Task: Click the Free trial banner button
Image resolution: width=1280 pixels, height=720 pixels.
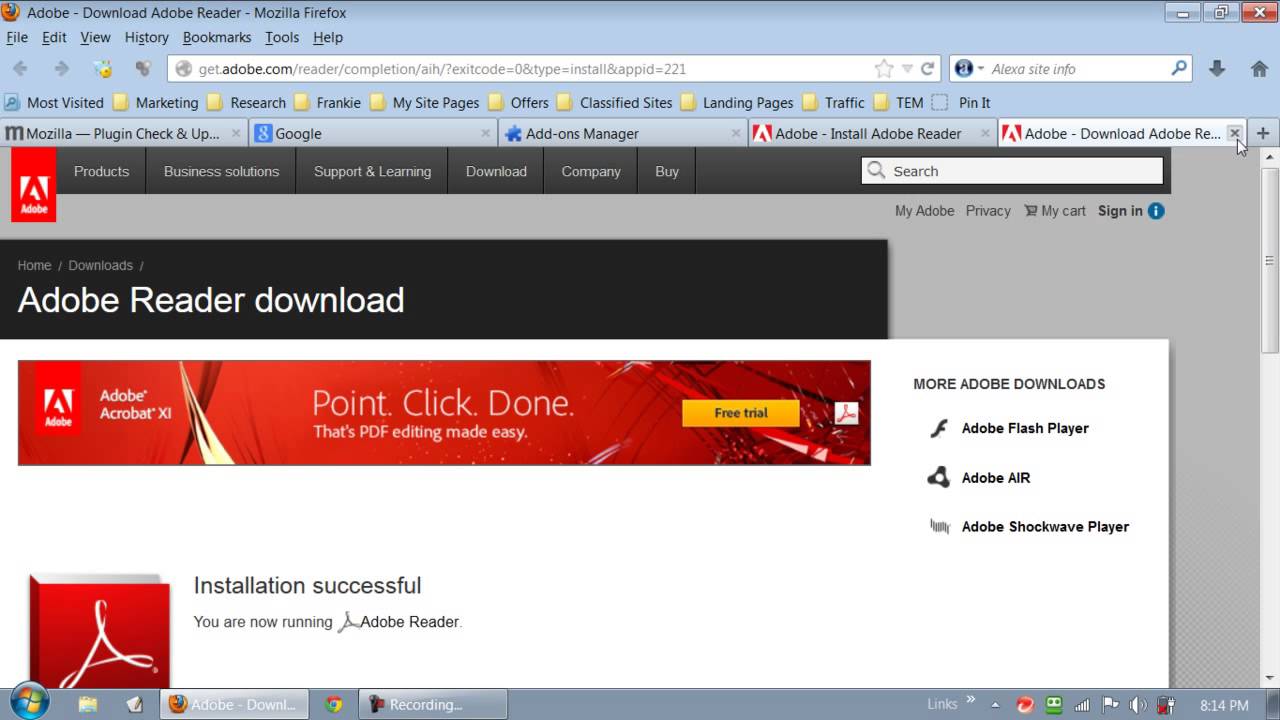Action: [x=741, y=413]
